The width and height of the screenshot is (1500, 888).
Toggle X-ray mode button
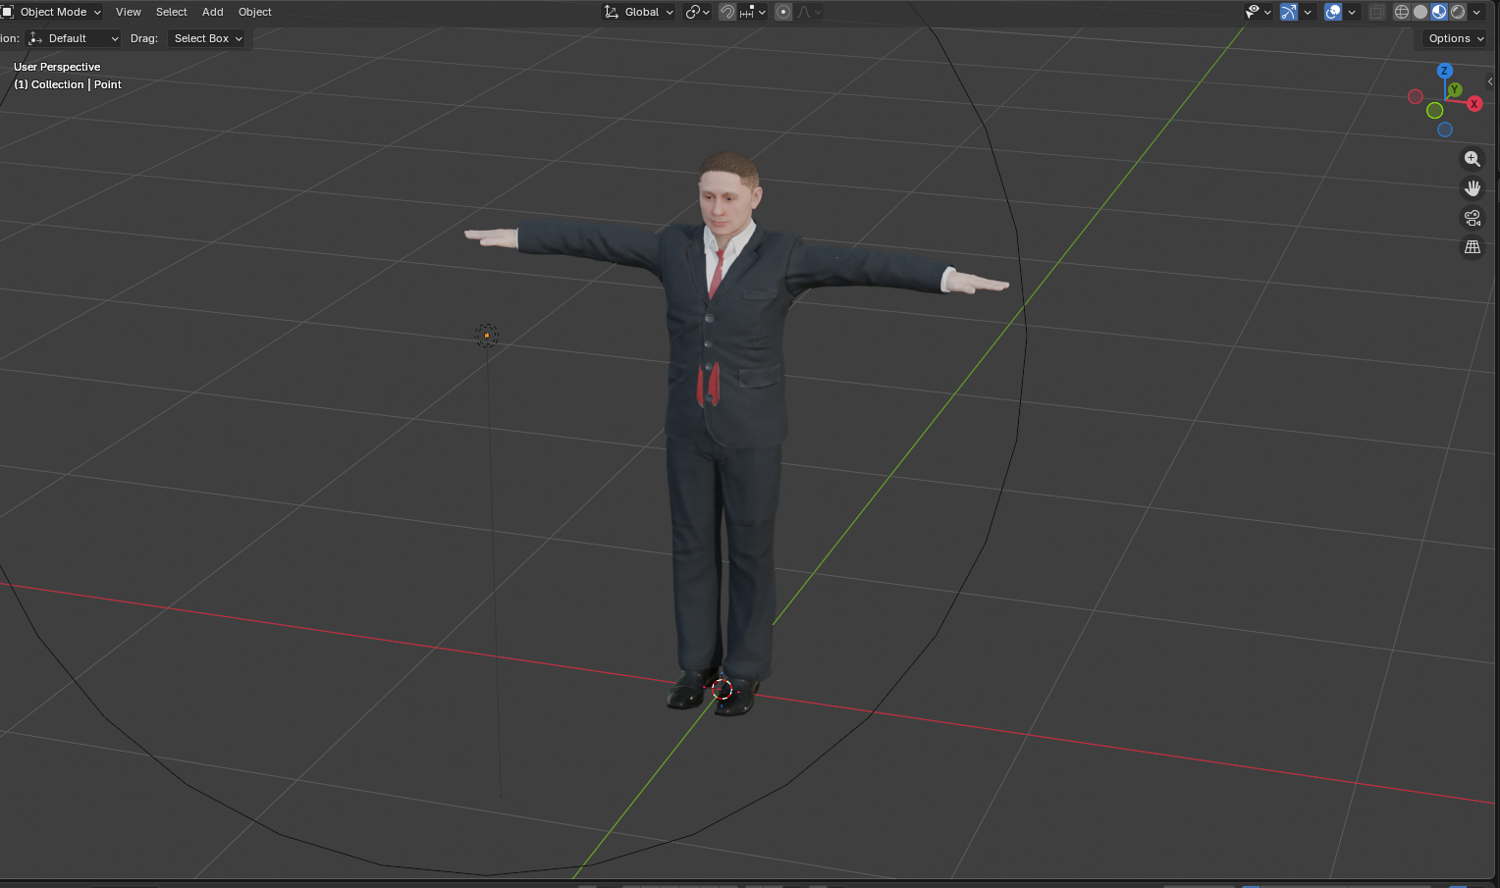tap(1377, 12)
